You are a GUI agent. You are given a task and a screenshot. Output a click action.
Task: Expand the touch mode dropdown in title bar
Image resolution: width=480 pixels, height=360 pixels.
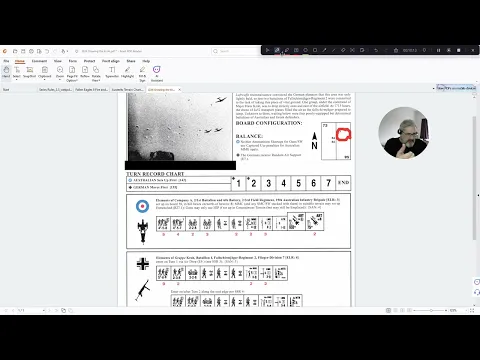tap(67, 51)
